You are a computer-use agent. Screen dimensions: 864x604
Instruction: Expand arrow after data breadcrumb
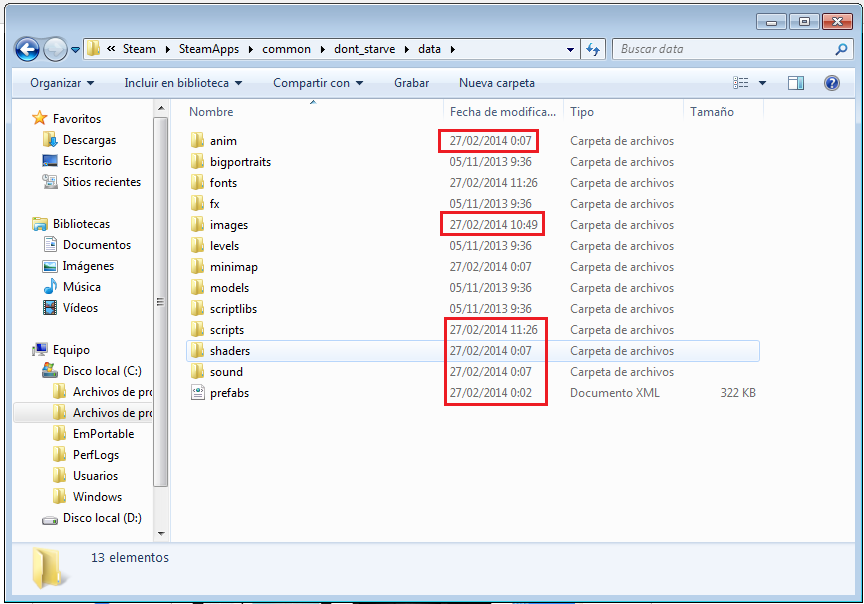pos(452,50)
